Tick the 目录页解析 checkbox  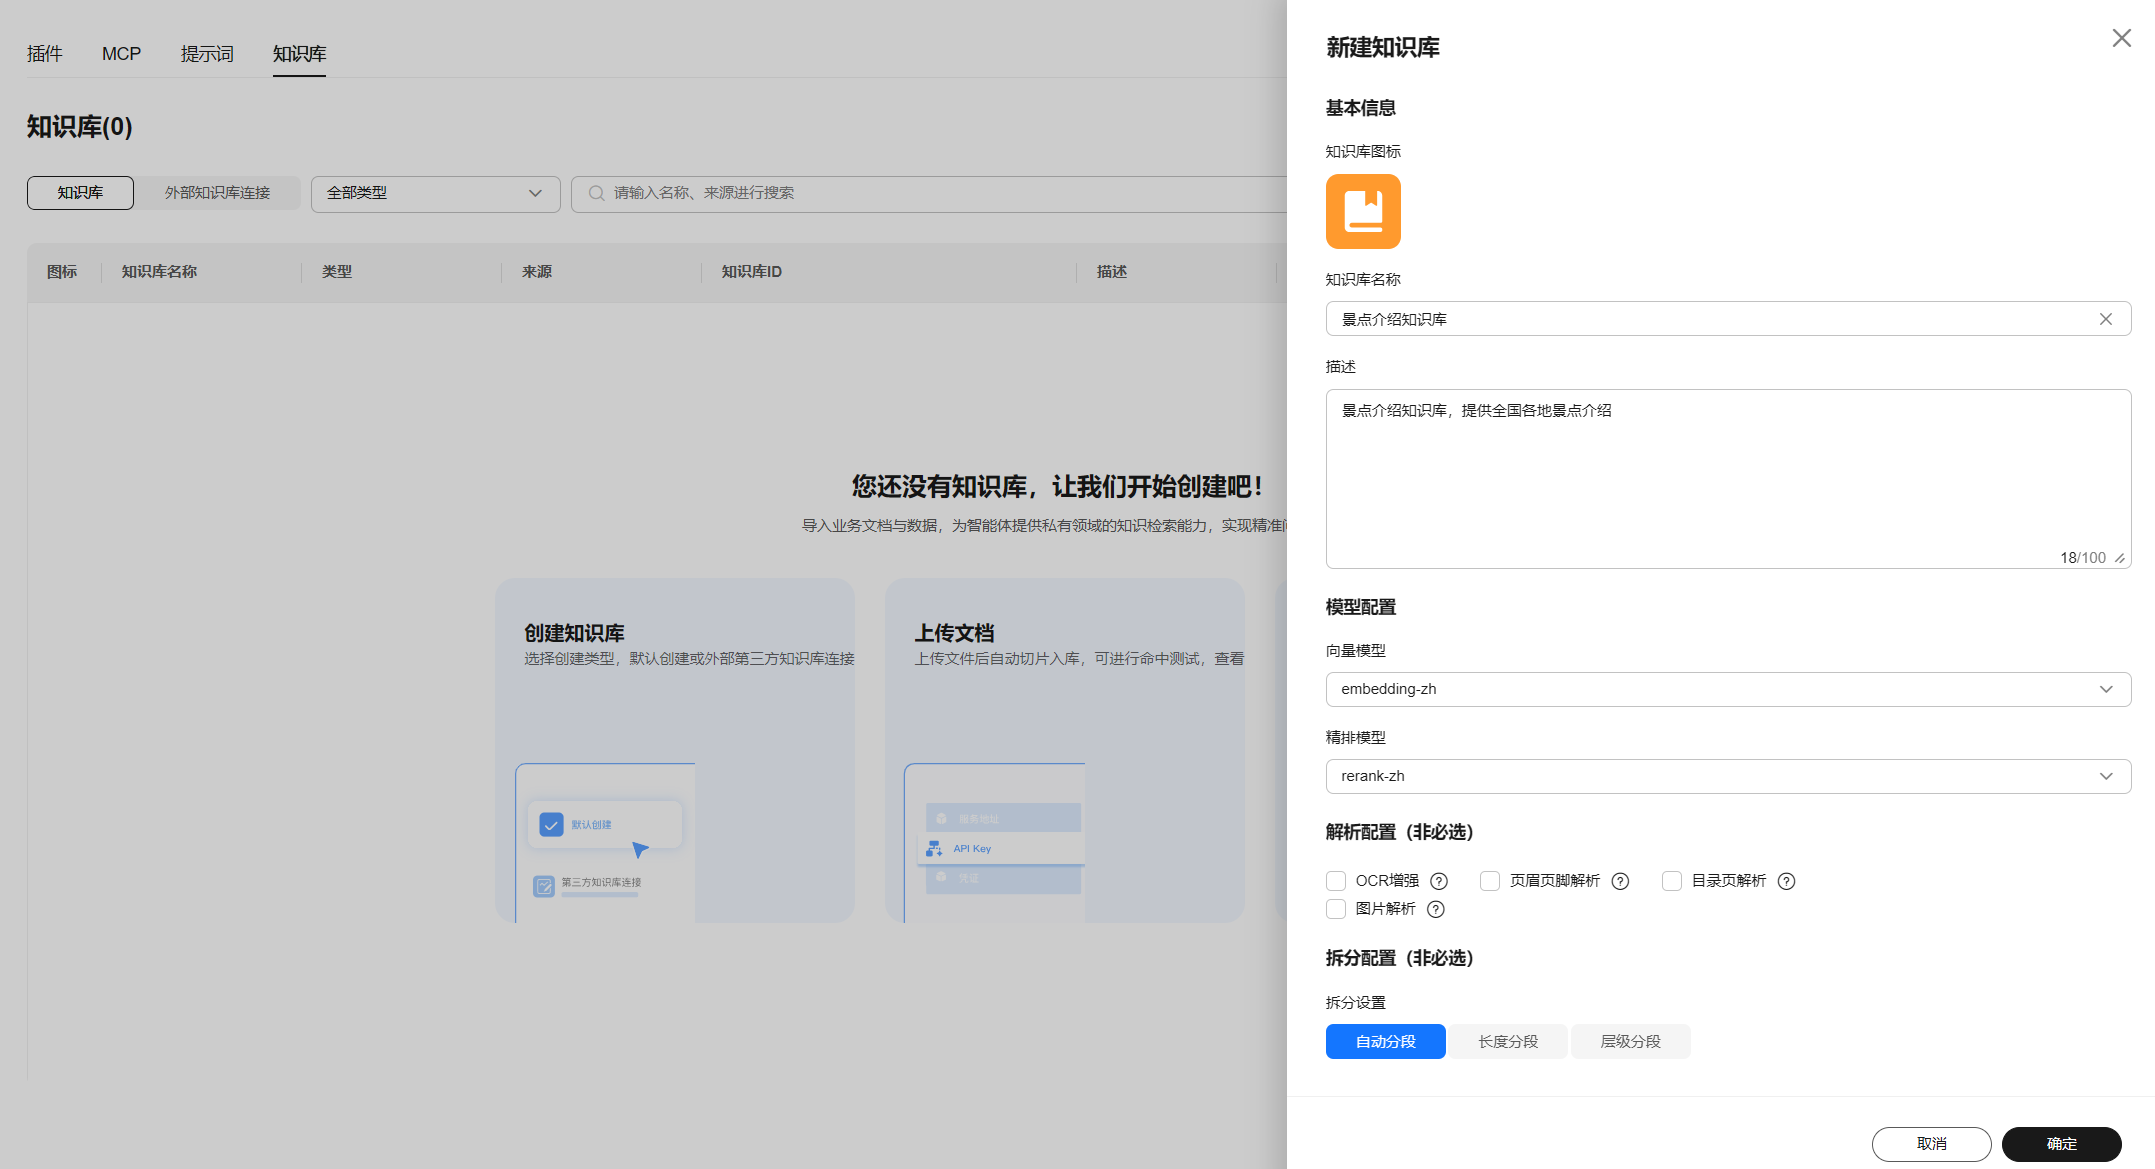(1671, 881)
